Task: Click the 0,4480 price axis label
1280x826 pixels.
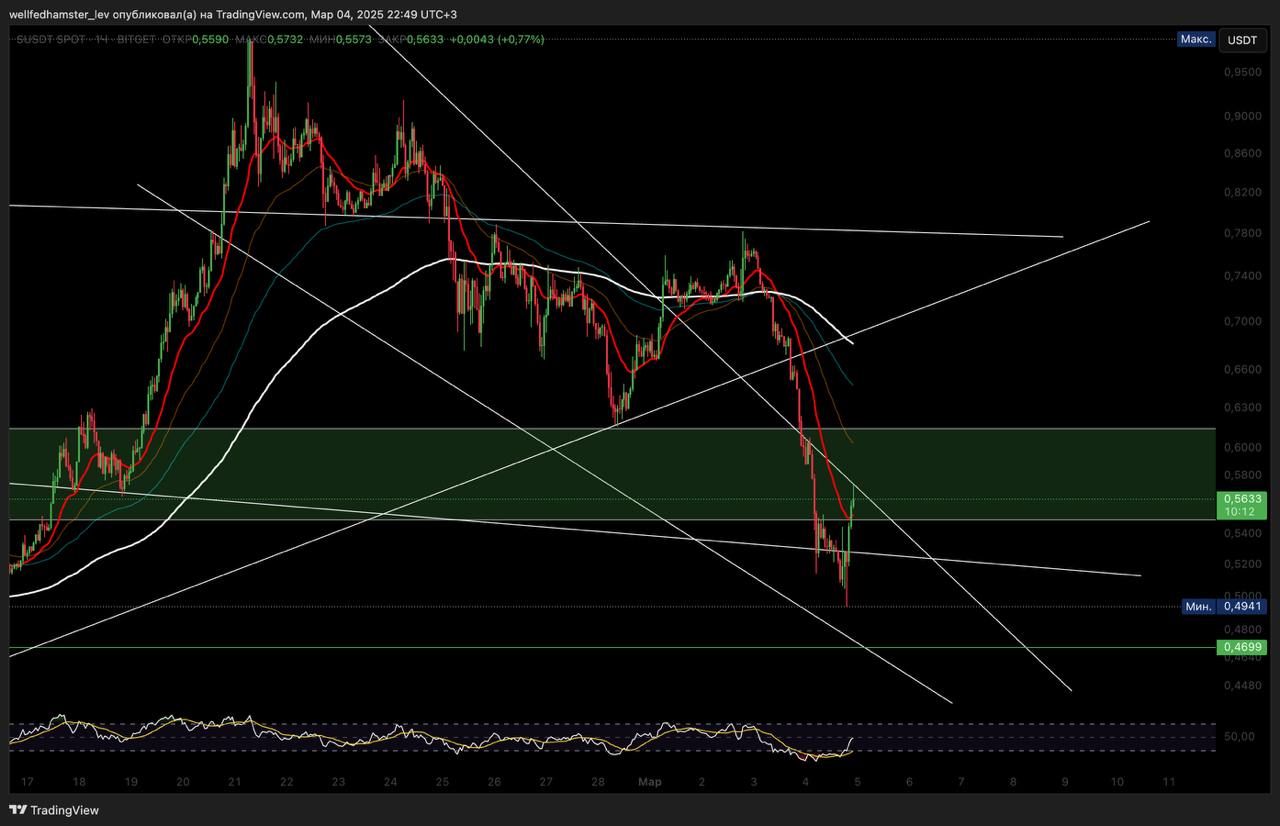Action: [x=1243, y=686]
